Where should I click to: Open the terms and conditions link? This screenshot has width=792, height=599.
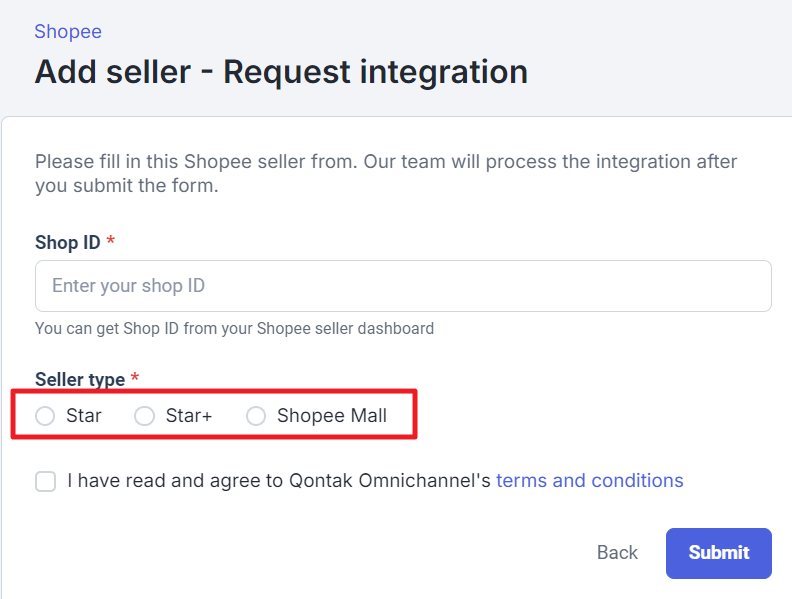click(x=589, y=481)
